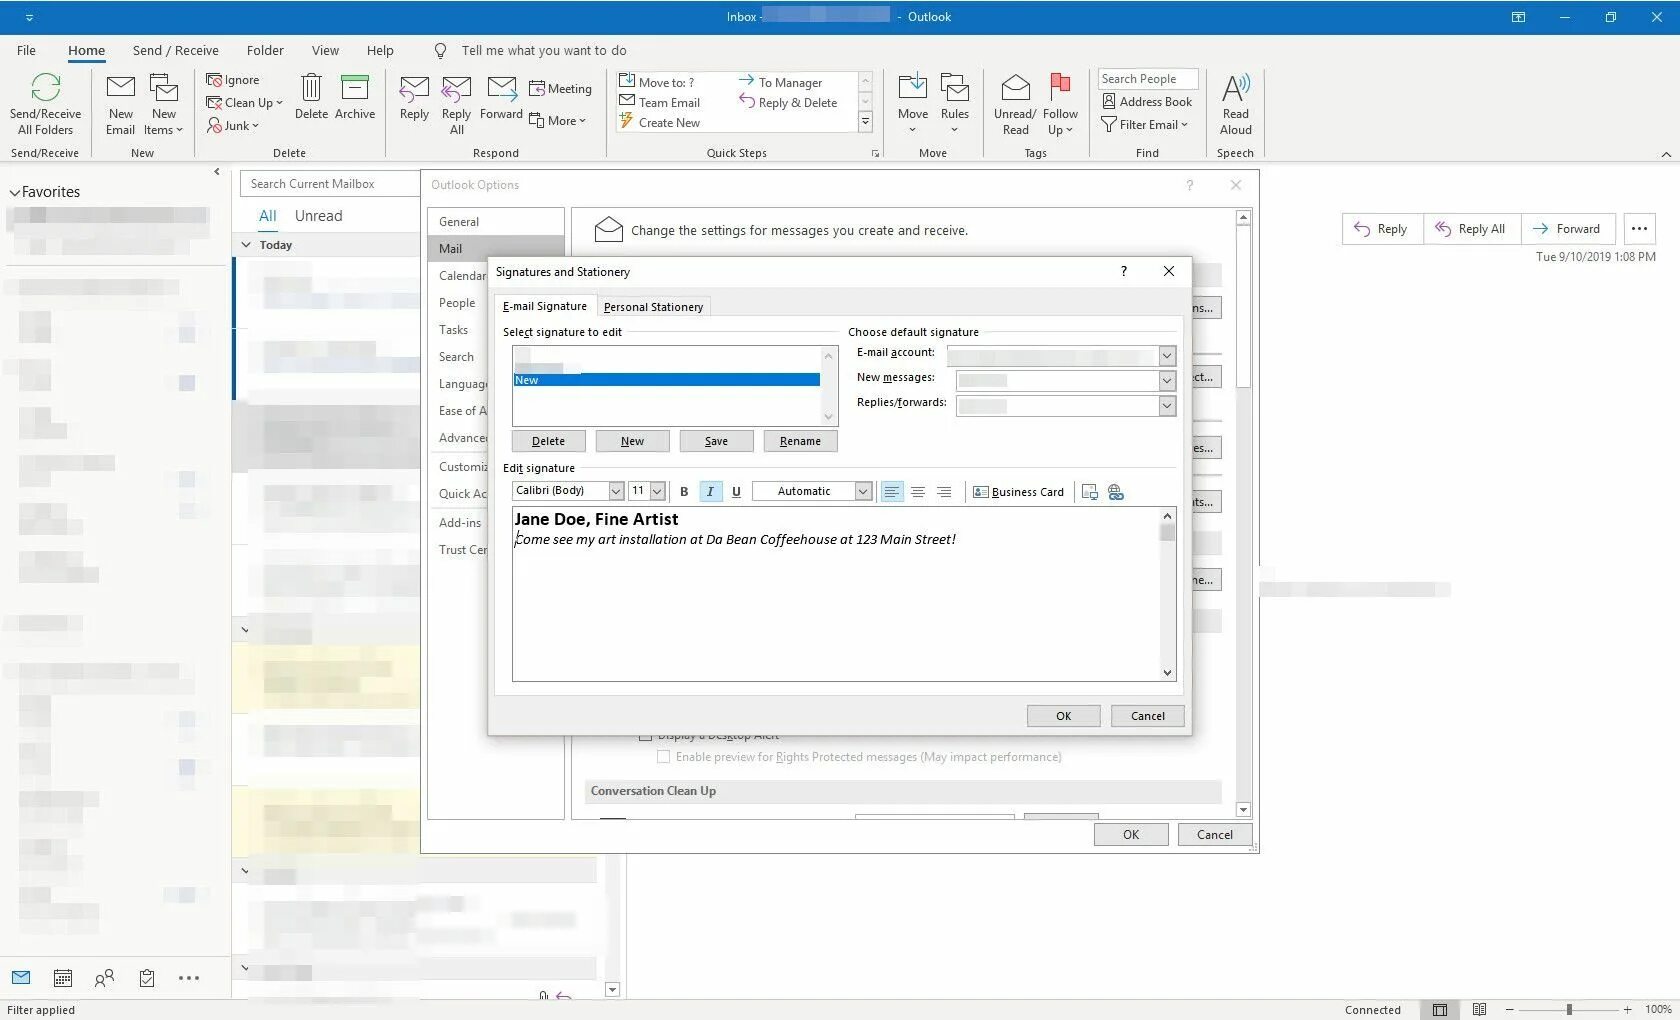Open the Automatic font color dropdown
1680x1020 pixels.
[x=863, y=491]
